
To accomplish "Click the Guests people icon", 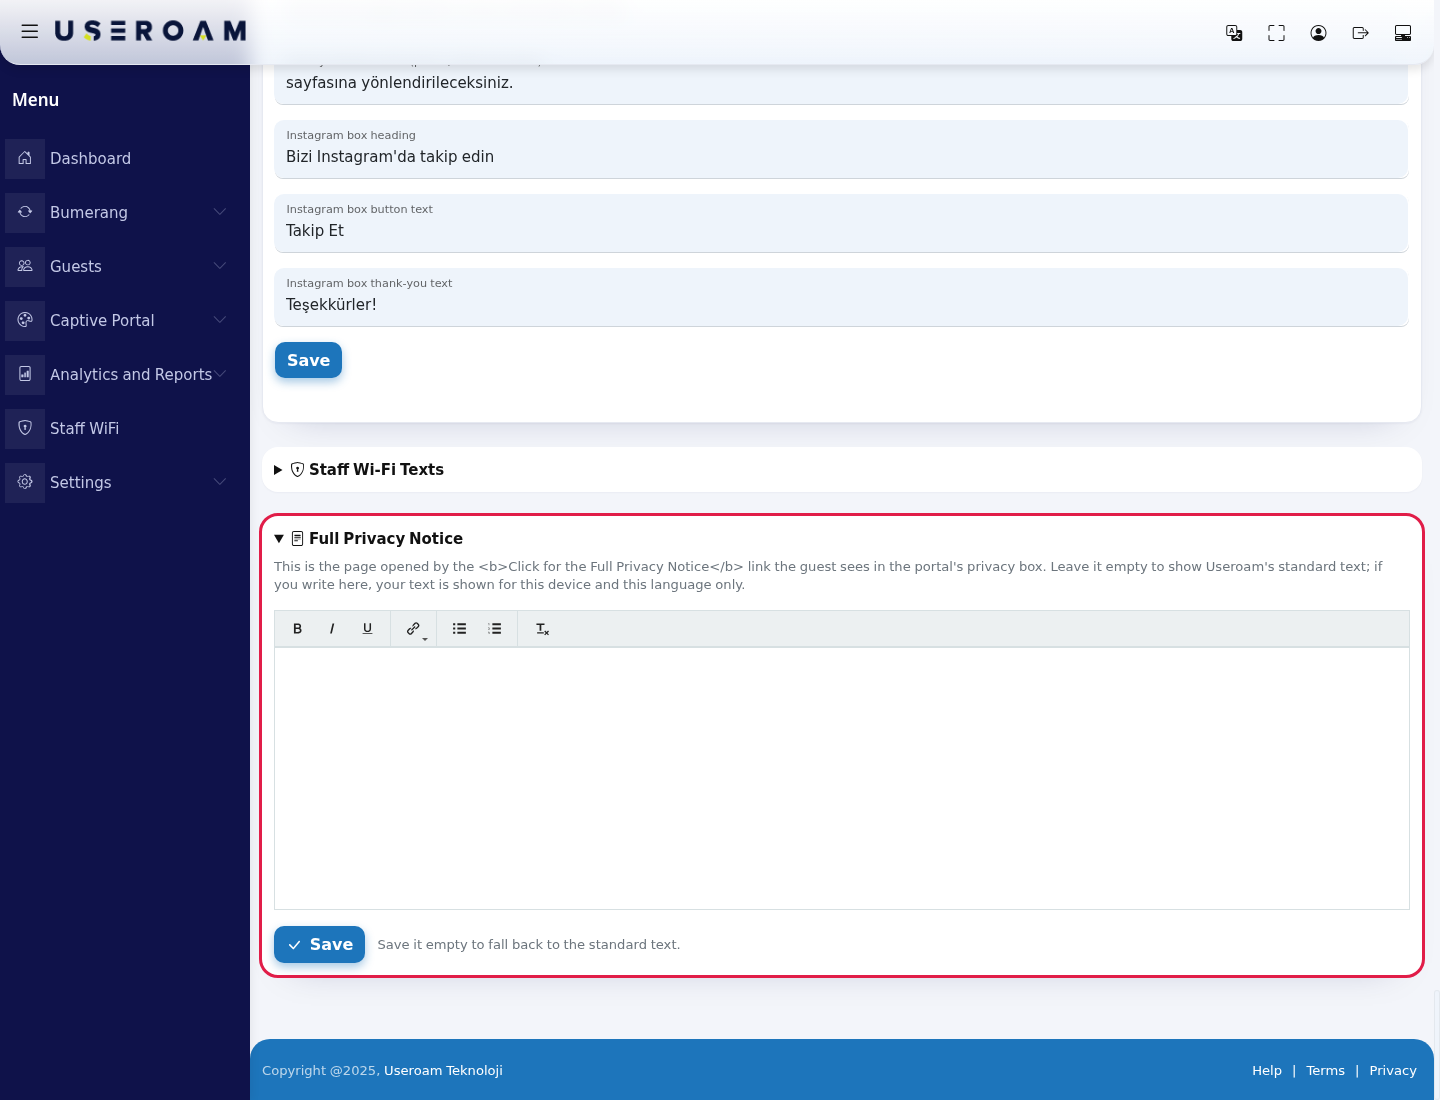I will point(25,266).
